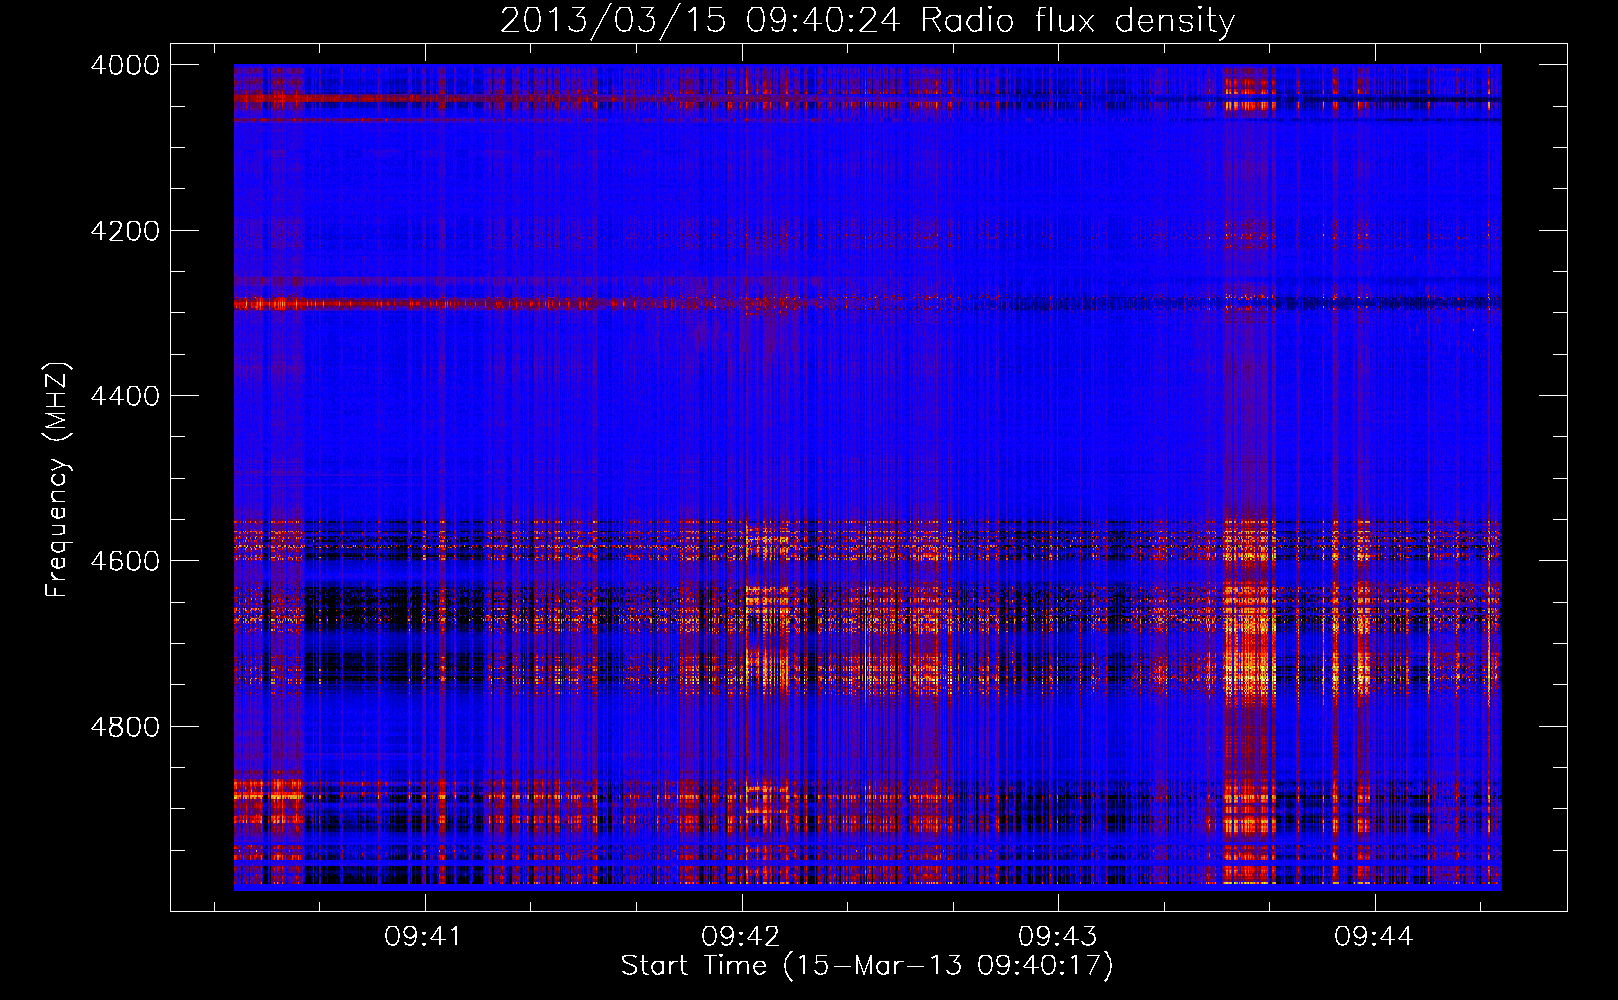Click the 4000 frequency tick label

(x=125, y=65)
